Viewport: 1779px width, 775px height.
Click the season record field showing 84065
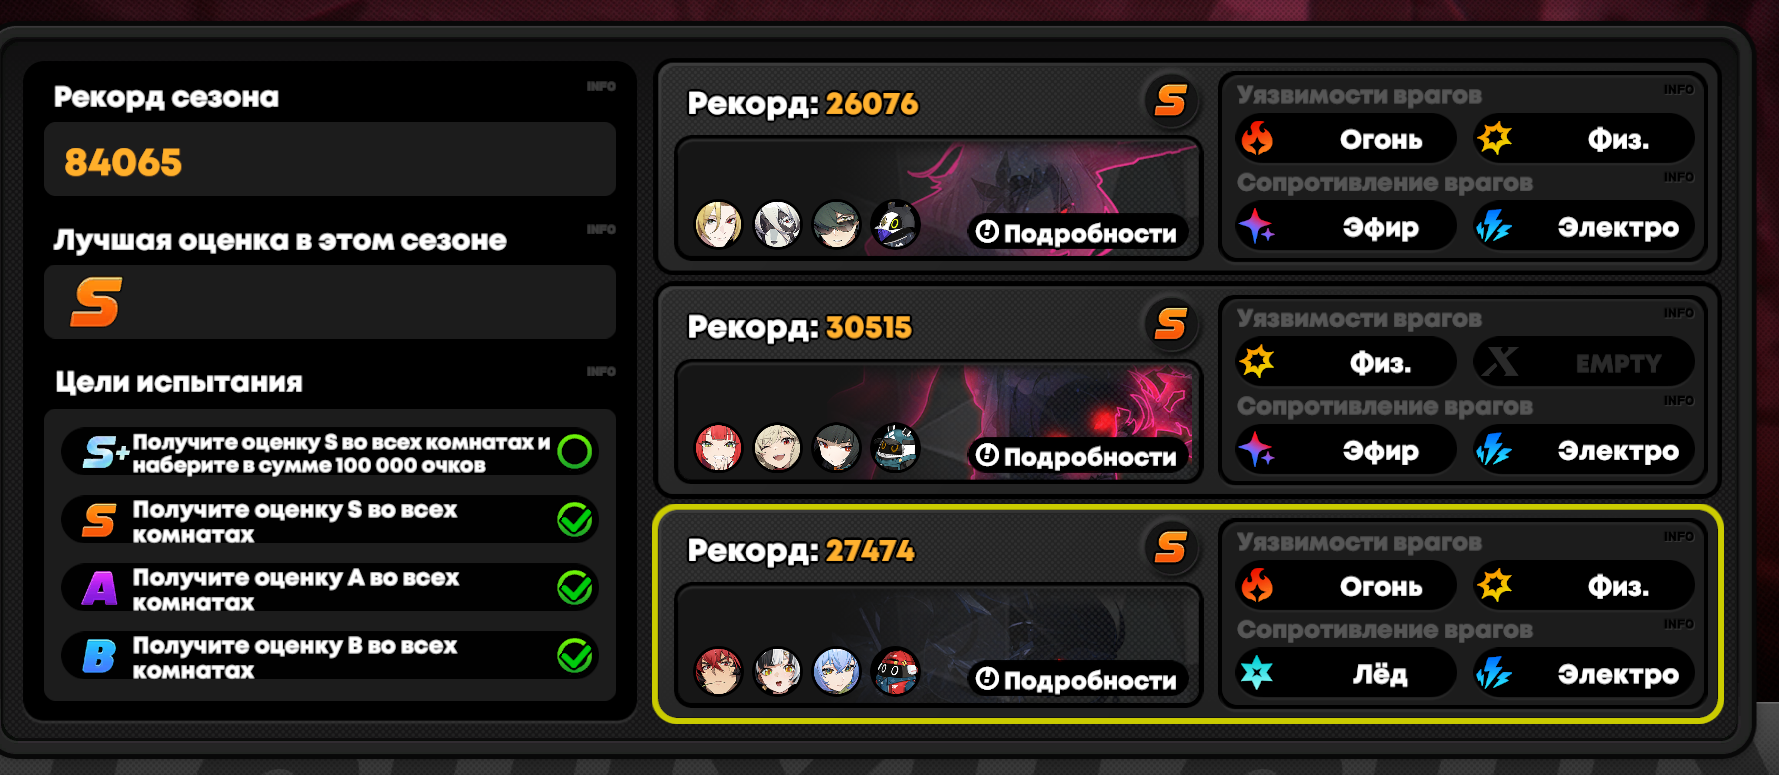(x=330, y=160)
